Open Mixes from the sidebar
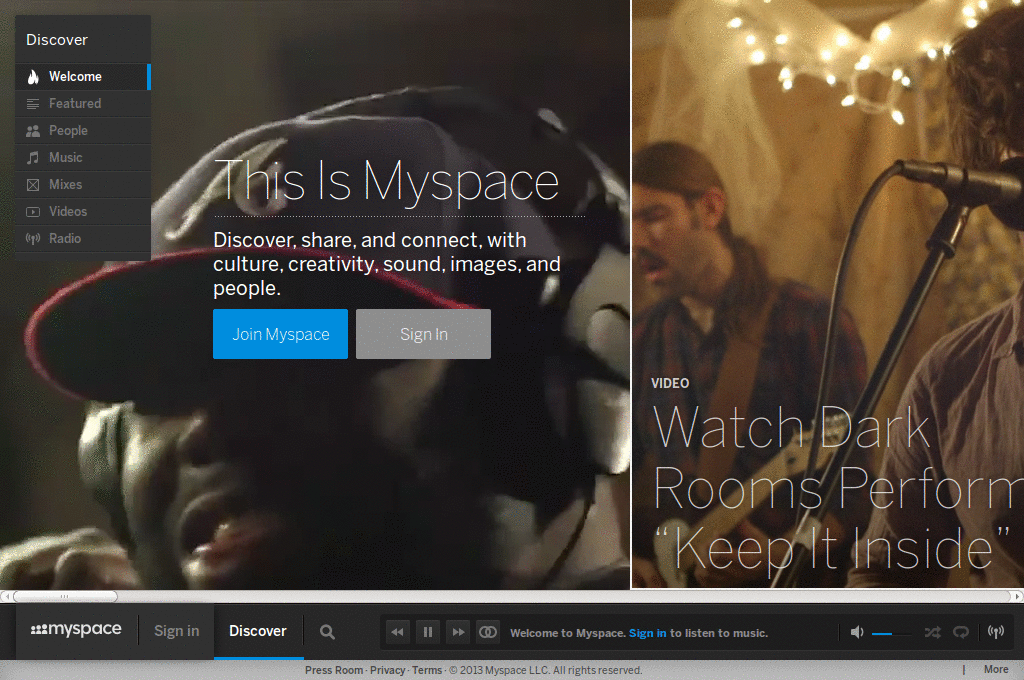1024x680 pixels. point(83,184)
